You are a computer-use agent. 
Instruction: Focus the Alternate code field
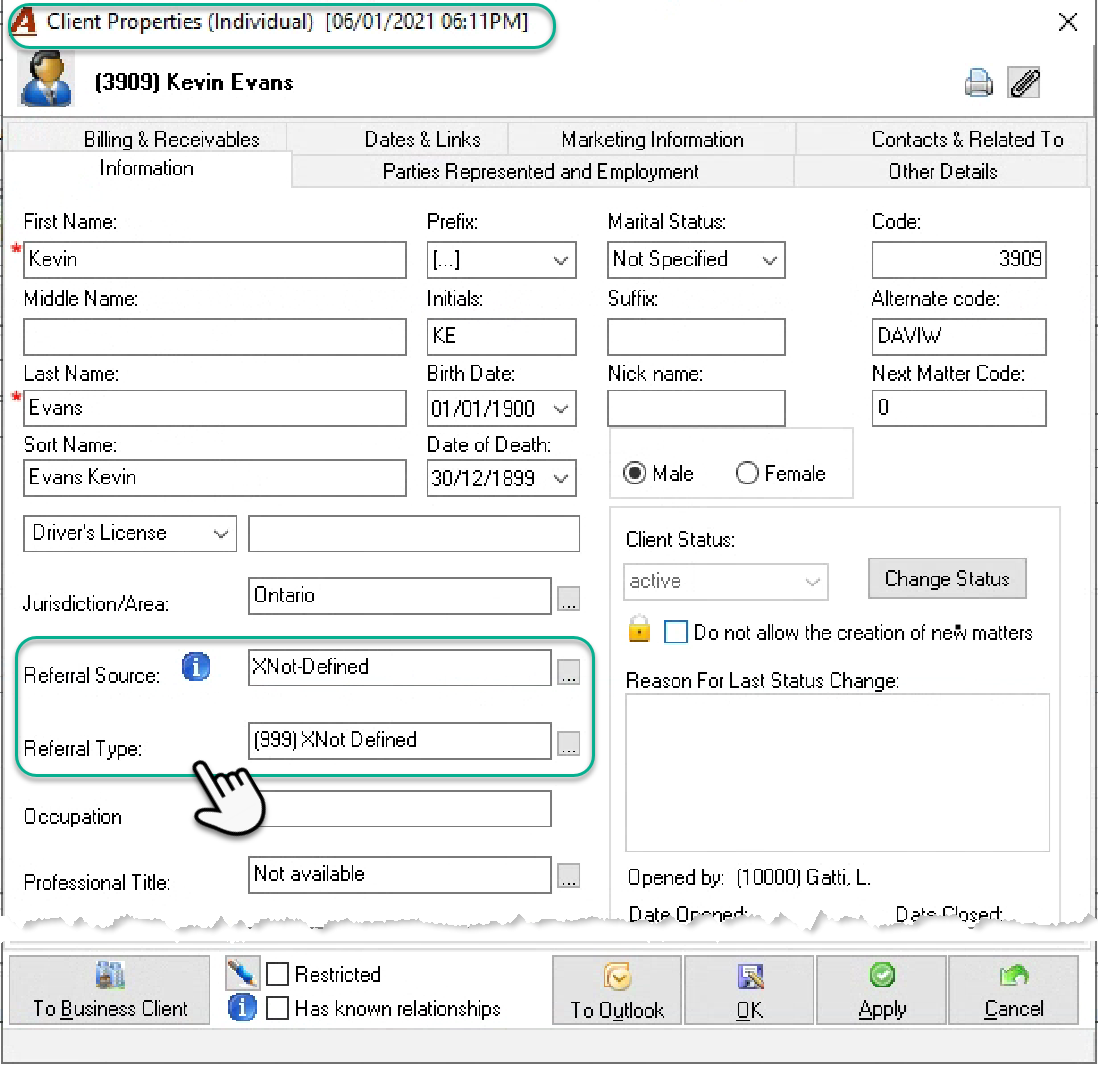pyautogui.click(x=959, y=337)
